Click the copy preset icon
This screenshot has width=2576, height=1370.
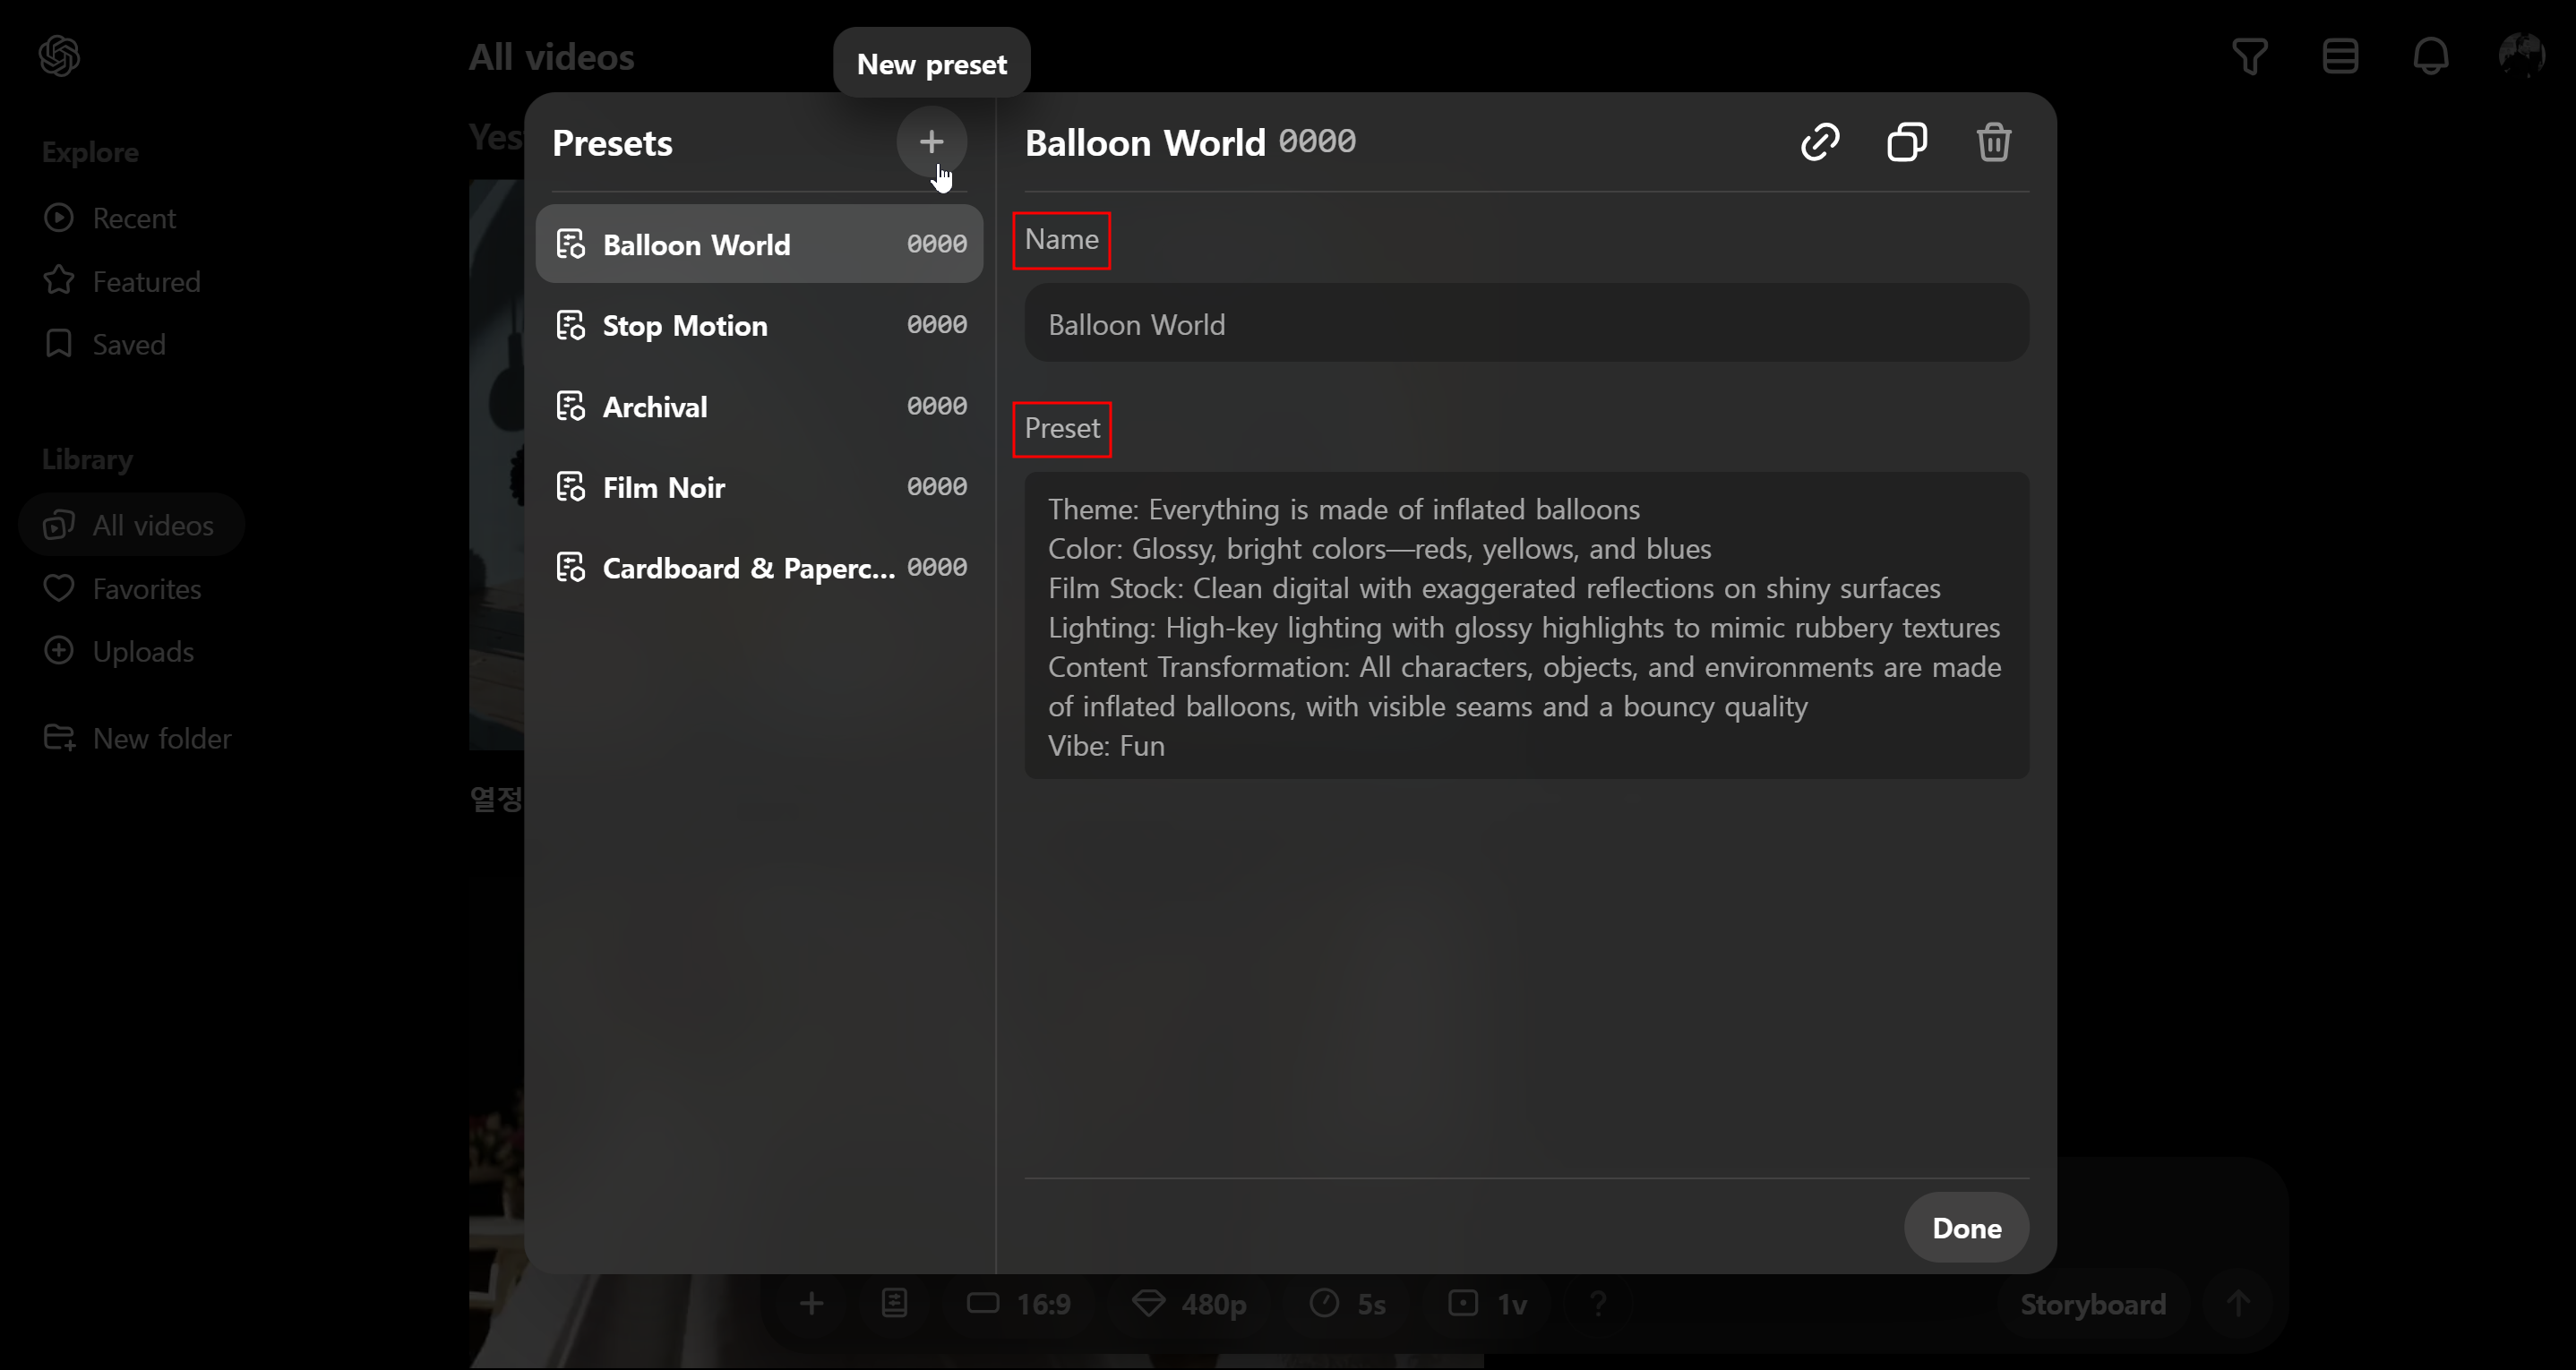pos(1906,143)
